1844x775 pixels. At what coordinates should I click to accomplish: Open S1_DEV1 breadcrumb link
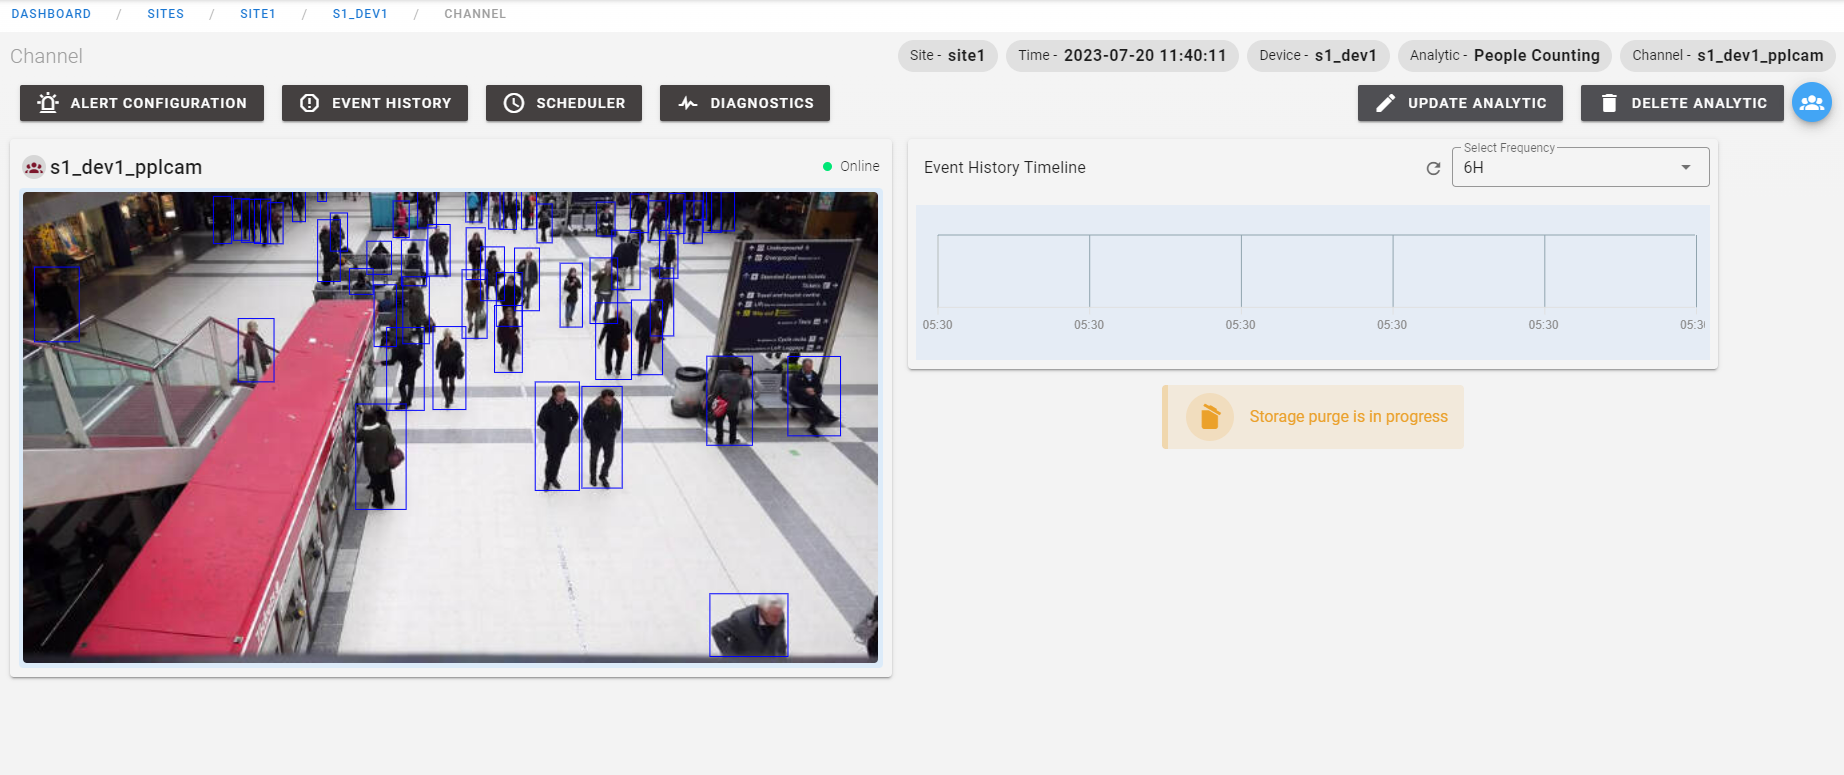pos(360,14)
